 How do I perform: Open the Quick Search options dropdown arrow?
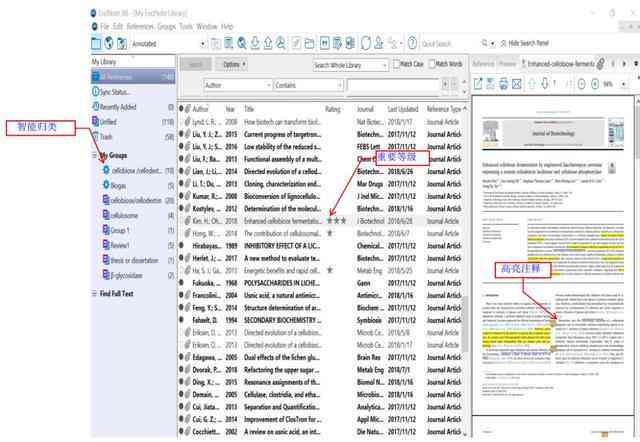tap(493, 43)
